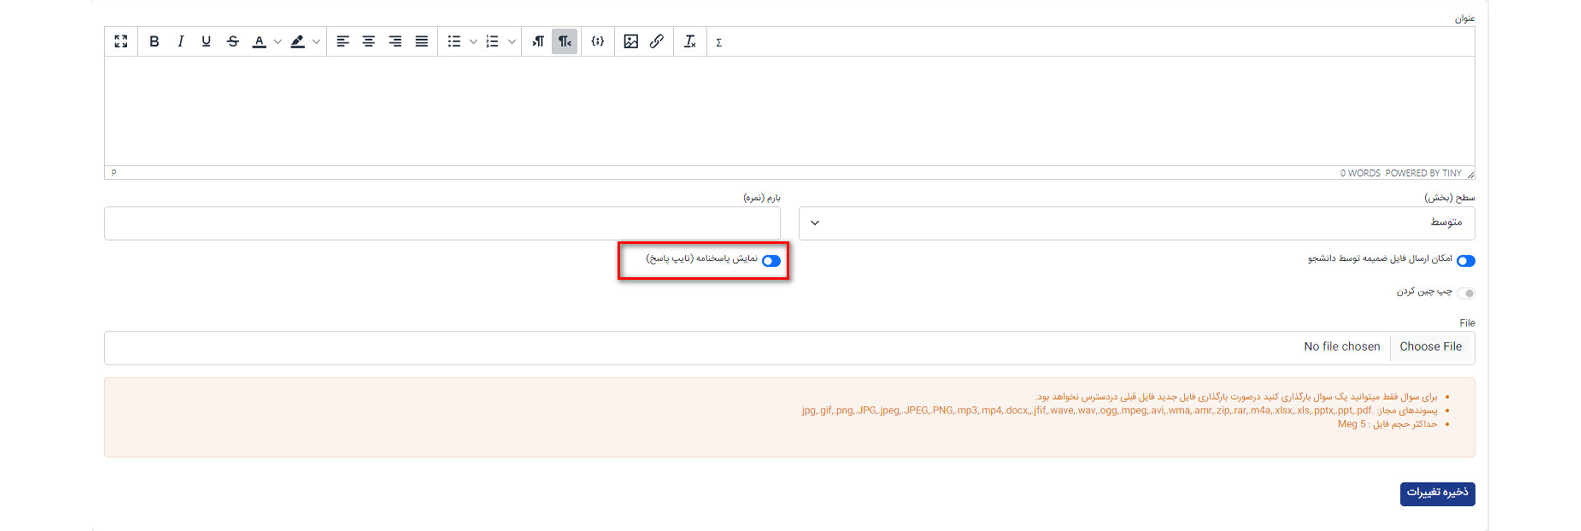
Task: Click the ذخیره تغییرات save button
Action: click(x=1437, y=493)
